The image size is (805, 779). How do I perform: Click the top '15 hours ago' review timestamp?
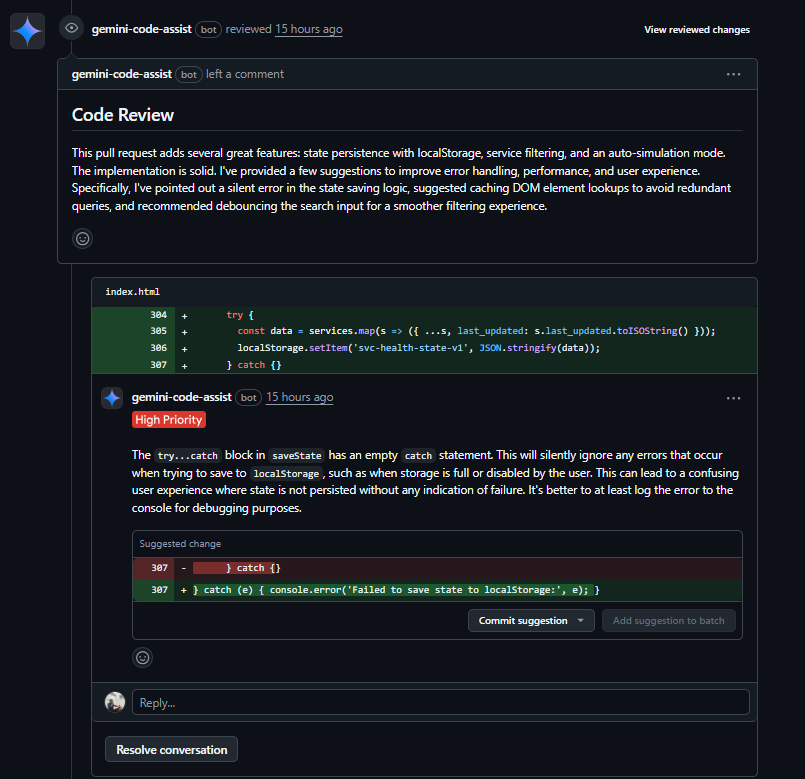click(309, 29)
